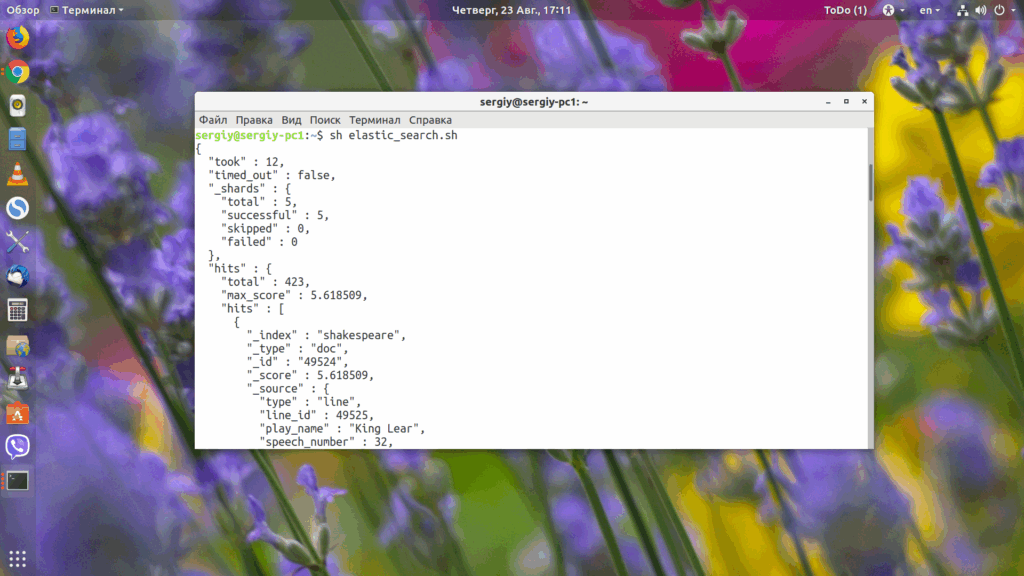Image resolution: width=1024 pixels, height=576 pixels.
Task: Click the "_index" : "shakespeare" line
Action: pos(326,335)
